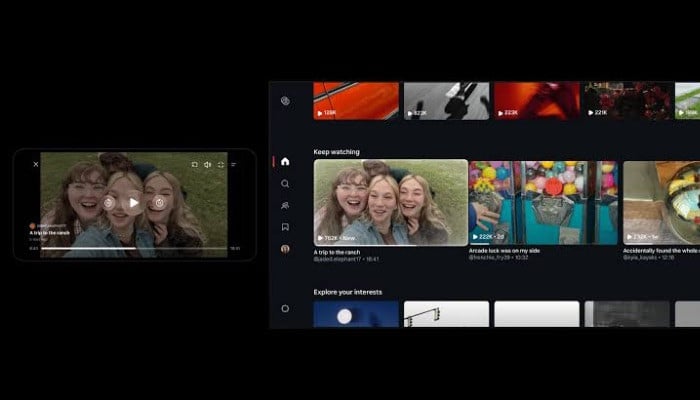Open the orange thumbnail with 128K views

tap(356, 100)
